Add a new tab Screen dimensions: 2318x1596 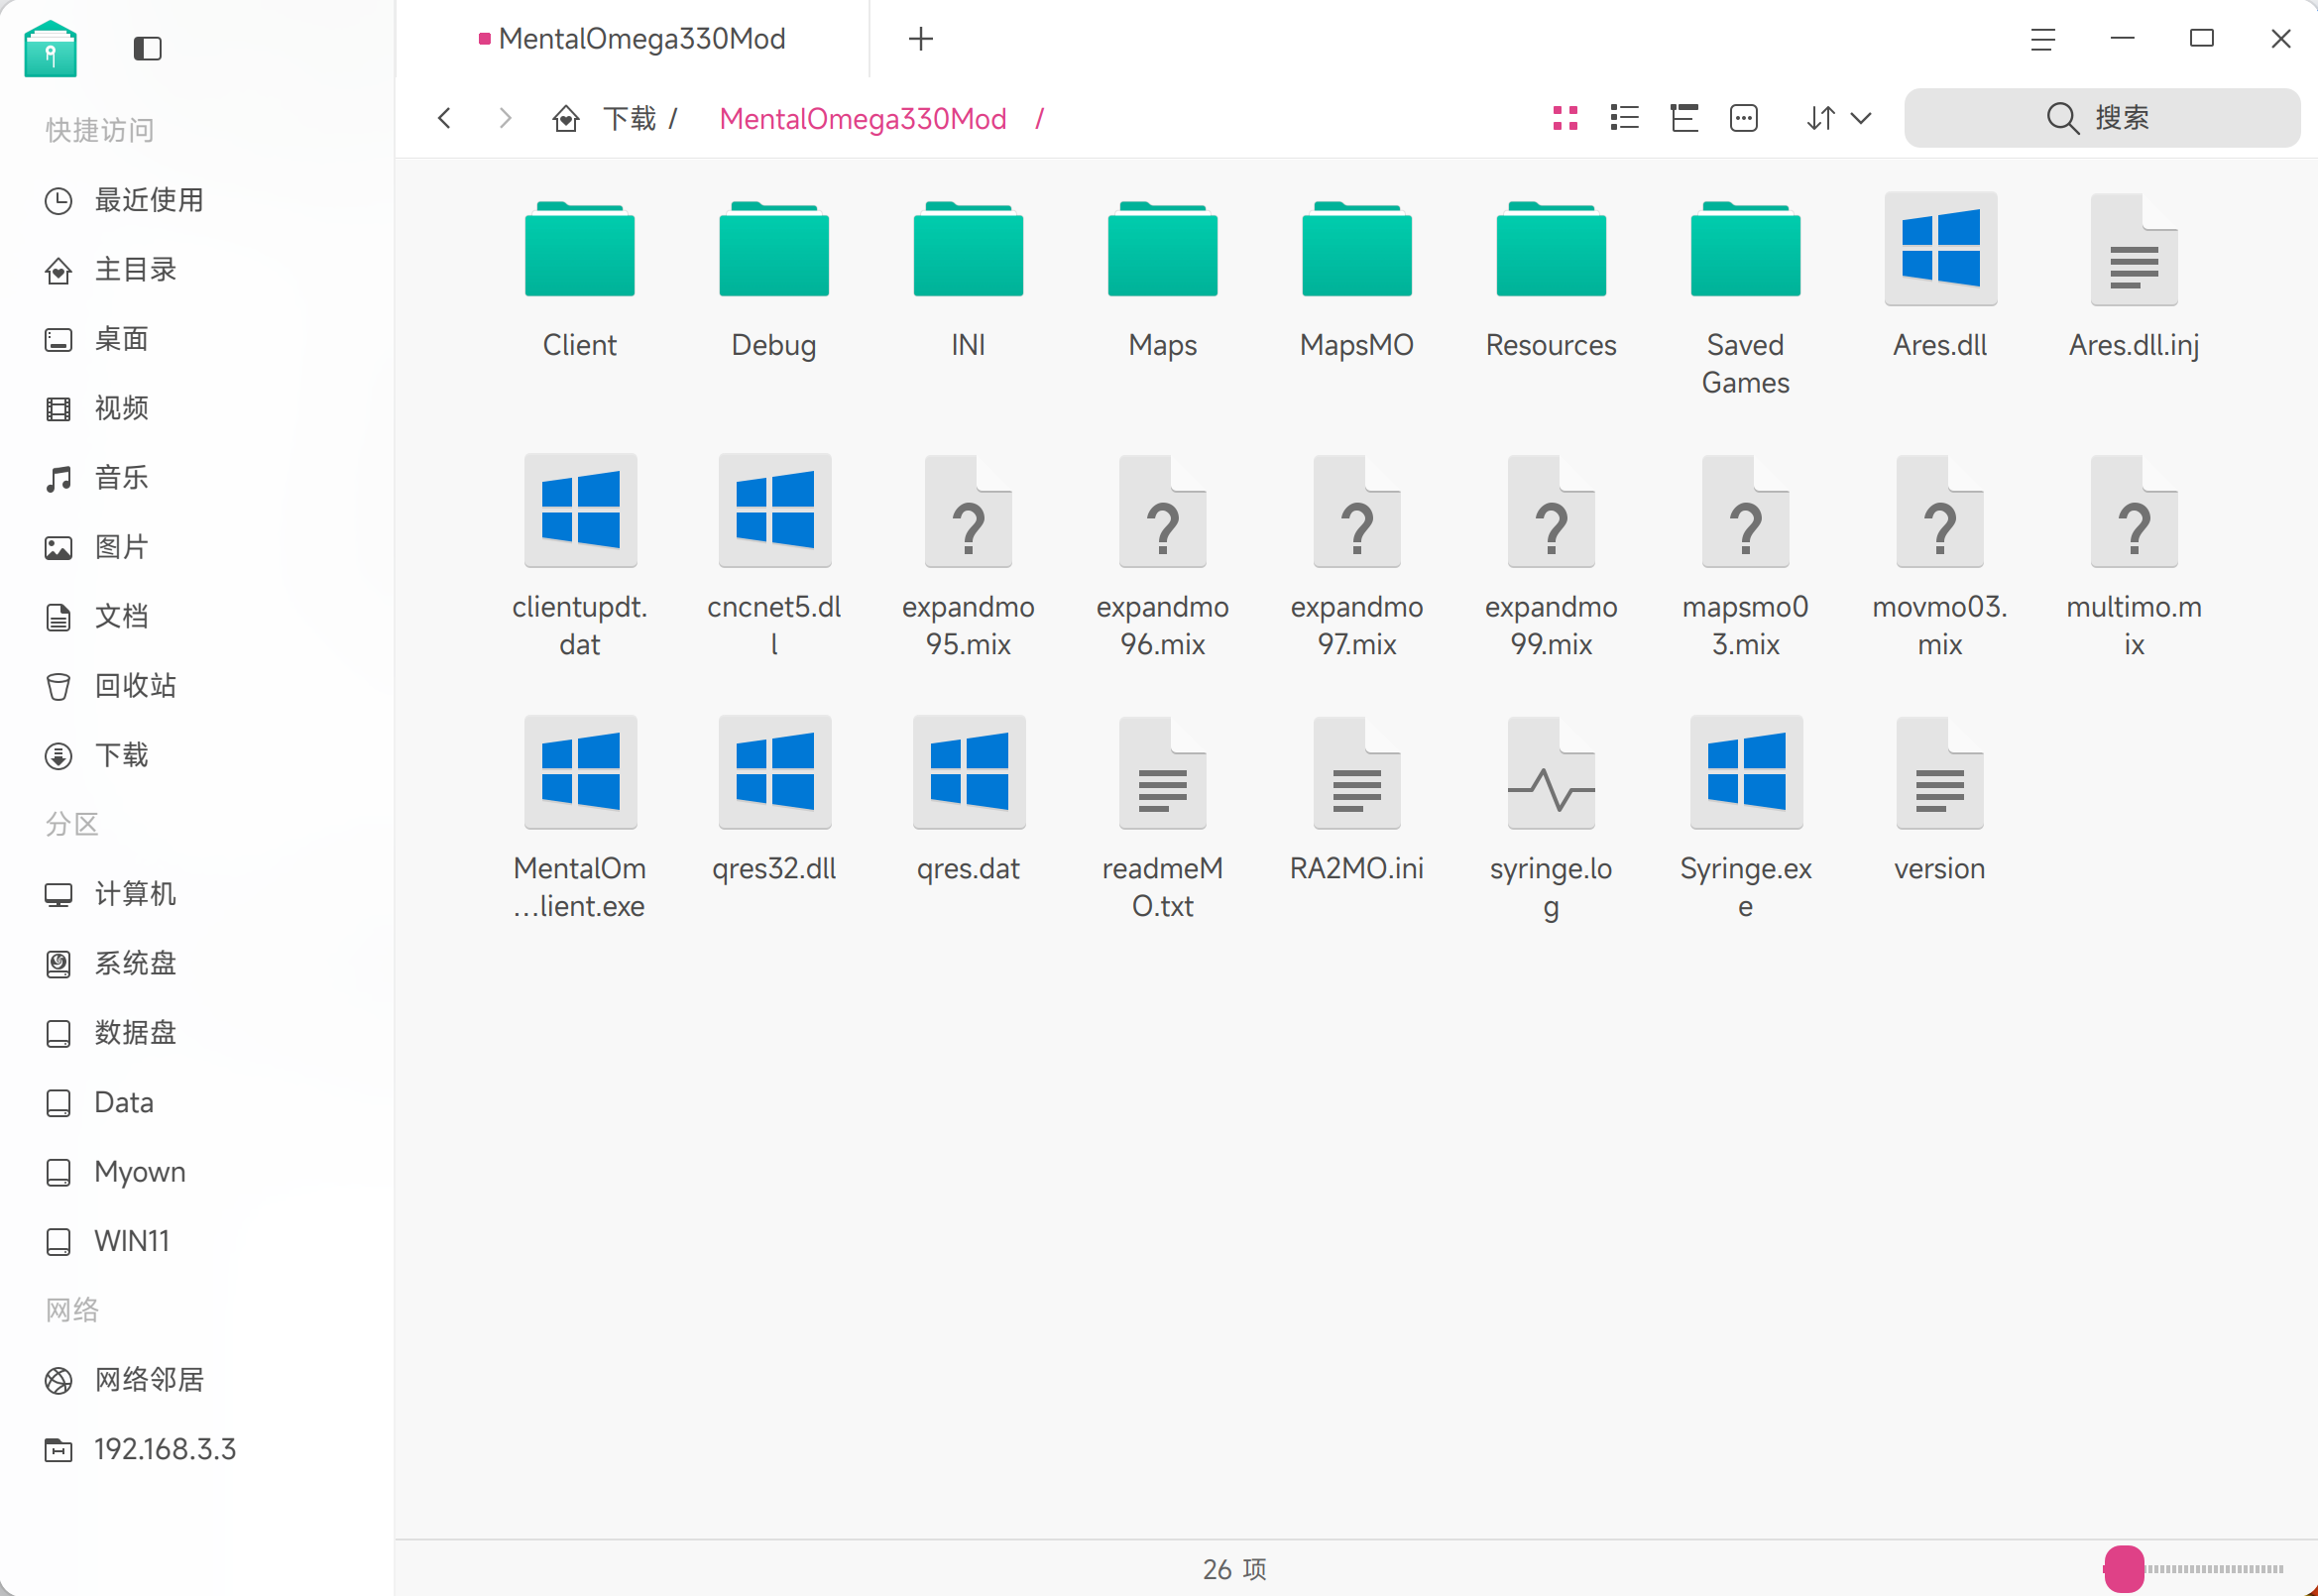(x=920, y=39)
